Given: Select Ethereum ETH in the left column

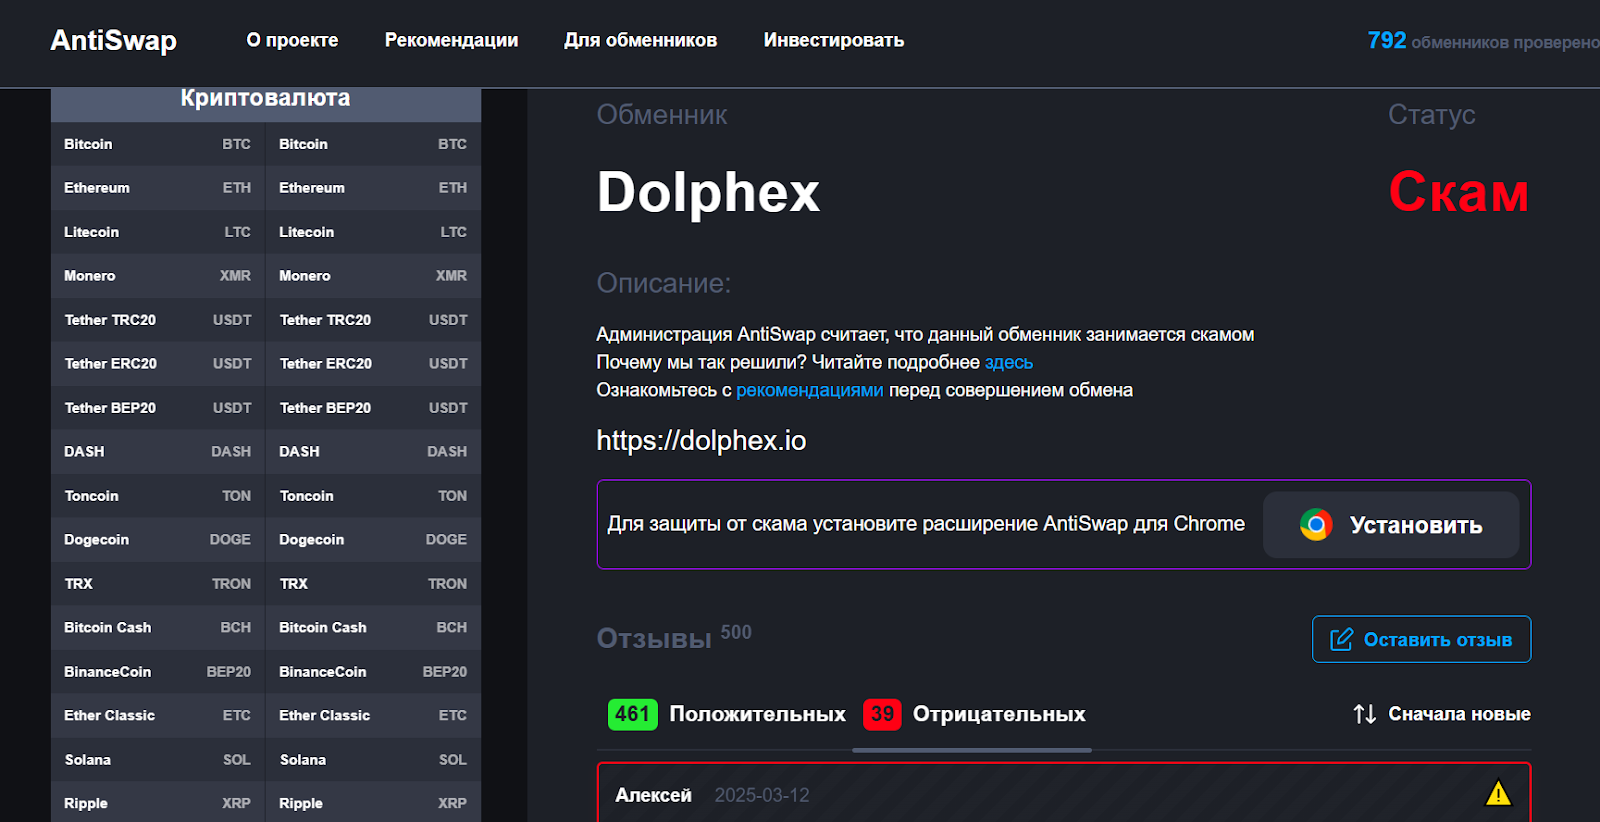Looking at the screenshot, I should 157,188.
